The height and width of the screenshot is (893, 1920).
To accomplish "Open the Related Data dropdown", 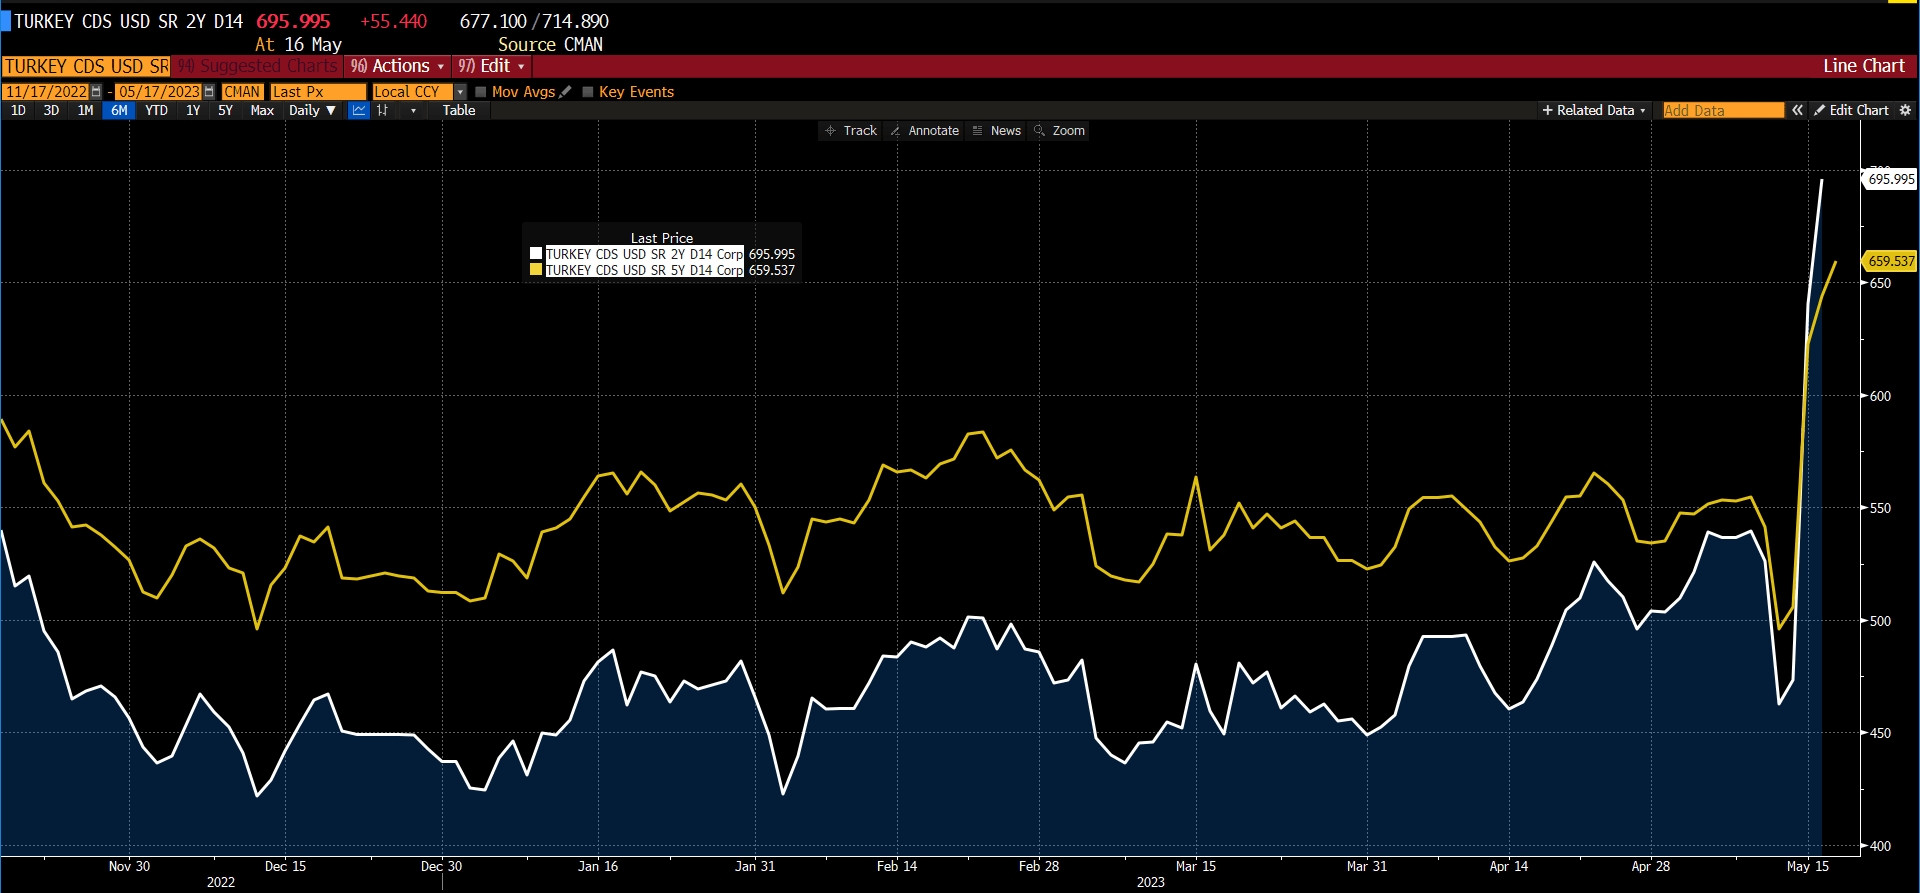I will 1593,110.
